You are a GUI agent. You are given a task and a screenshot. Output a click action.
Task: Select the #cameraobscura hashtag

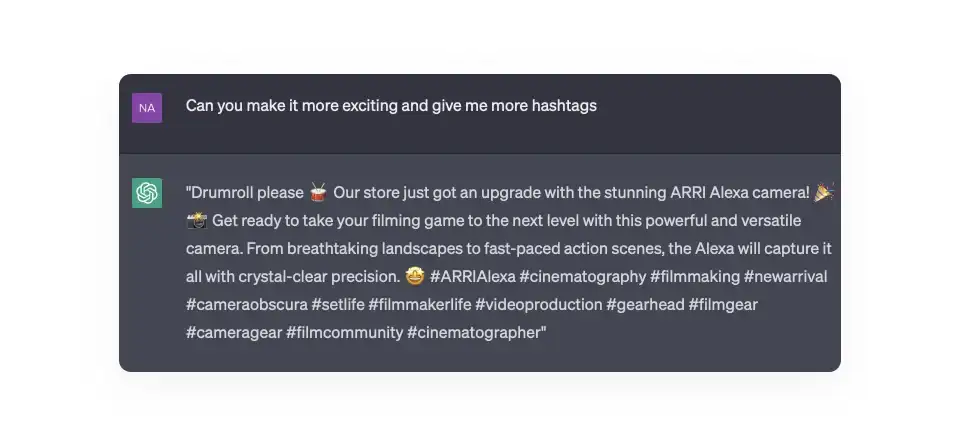click(x=244, y=304)
